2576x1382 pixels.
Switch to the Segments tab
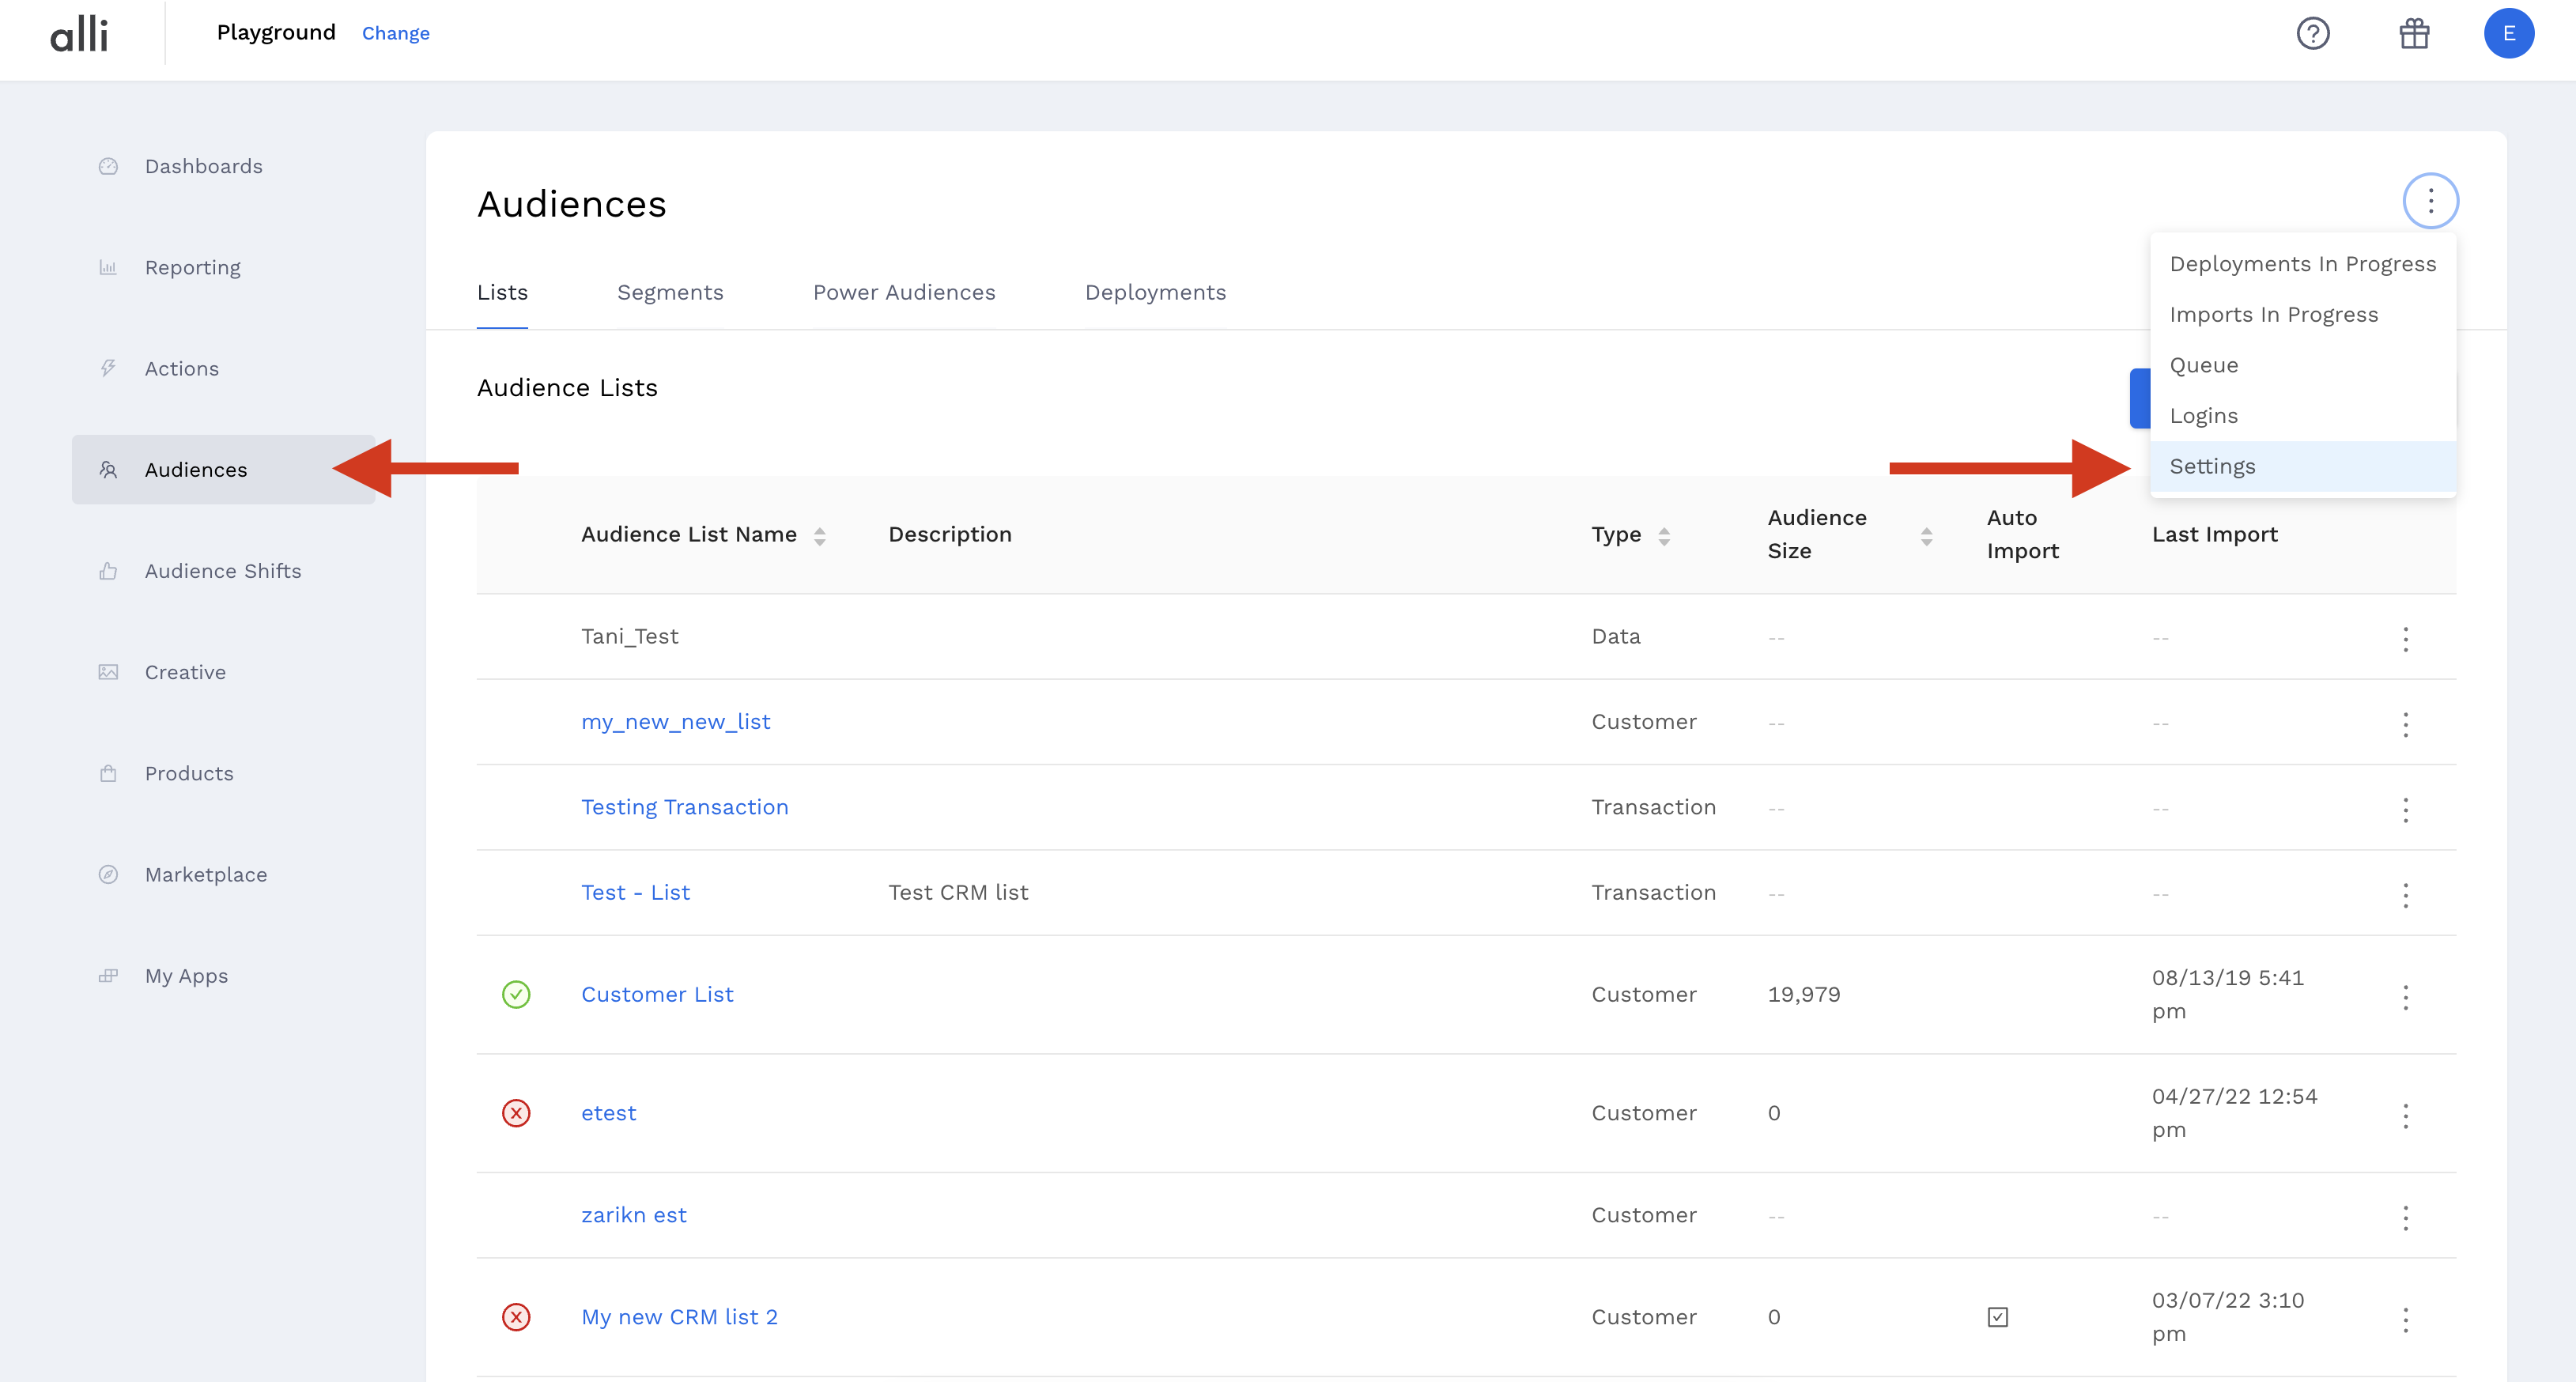click(x=670, y=292)
